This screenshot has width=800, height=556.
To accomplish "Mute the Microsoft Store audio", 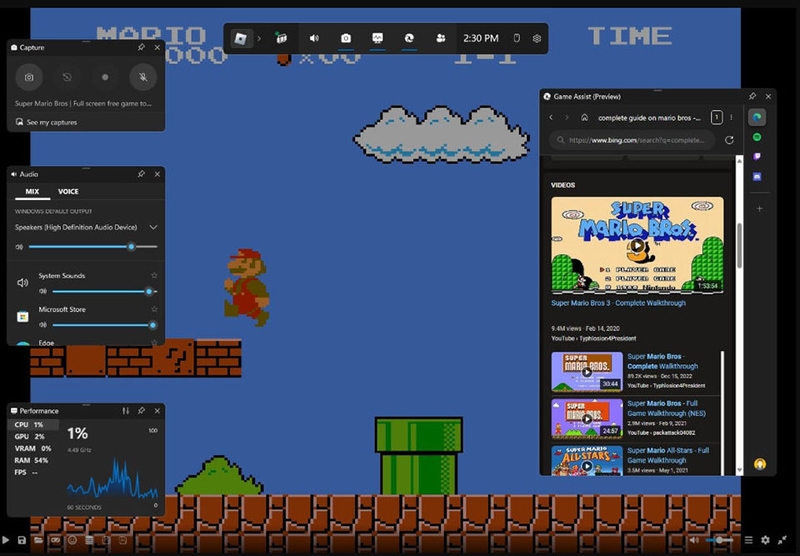I will [x=43, y=325].
